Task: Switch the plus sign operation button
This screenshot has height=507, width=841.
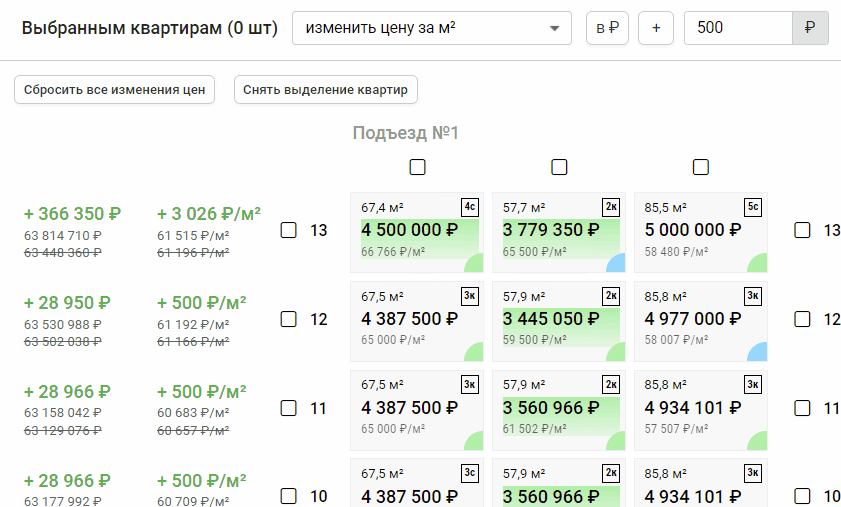Action: [x=656, y=28]
